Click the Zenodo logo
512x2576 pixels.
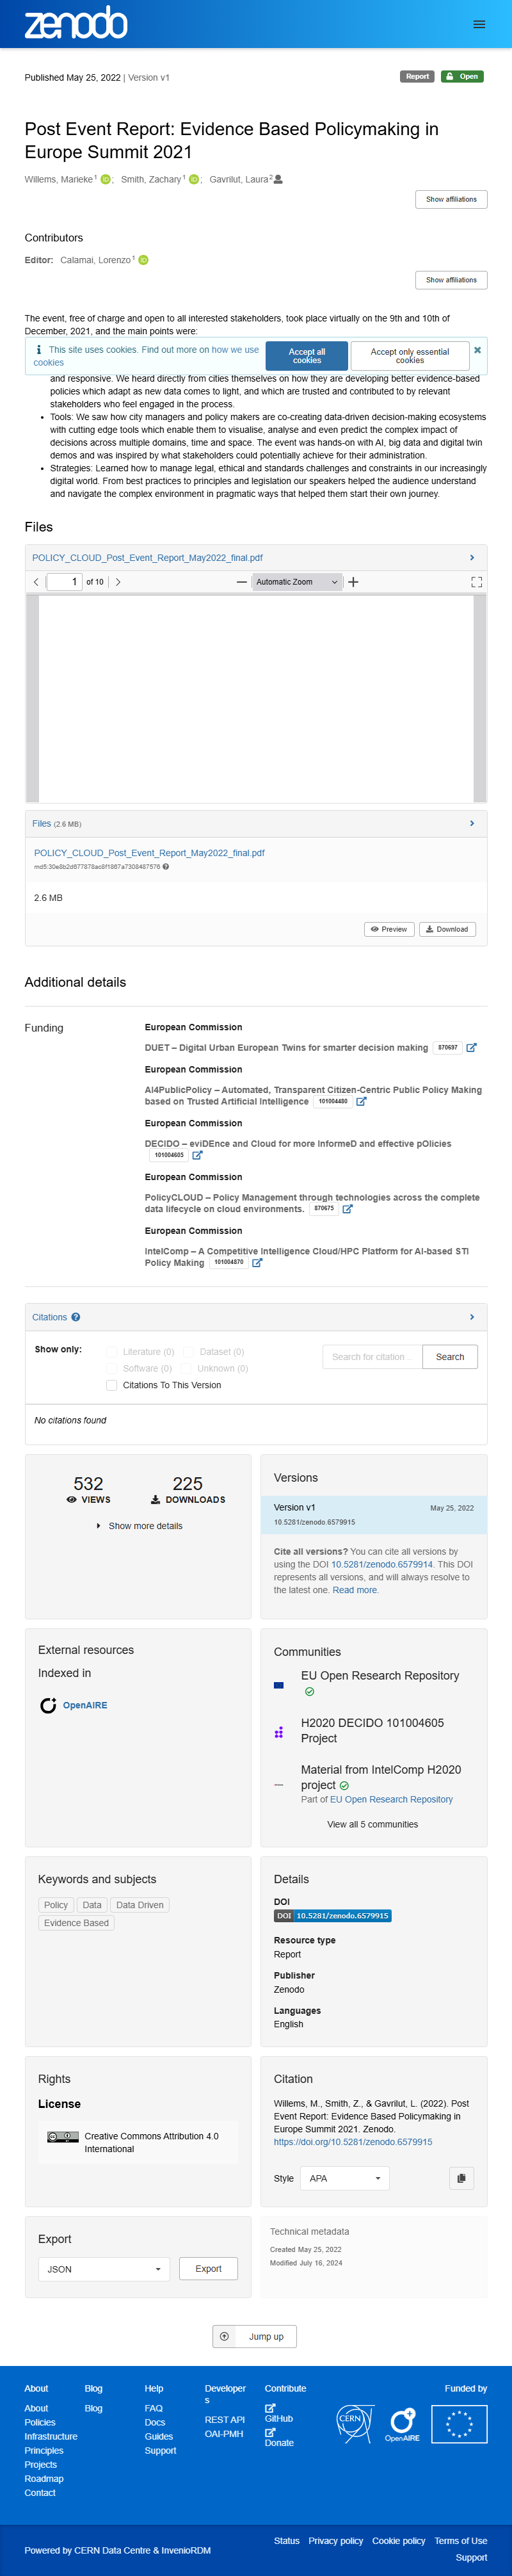tap(76, 23)
